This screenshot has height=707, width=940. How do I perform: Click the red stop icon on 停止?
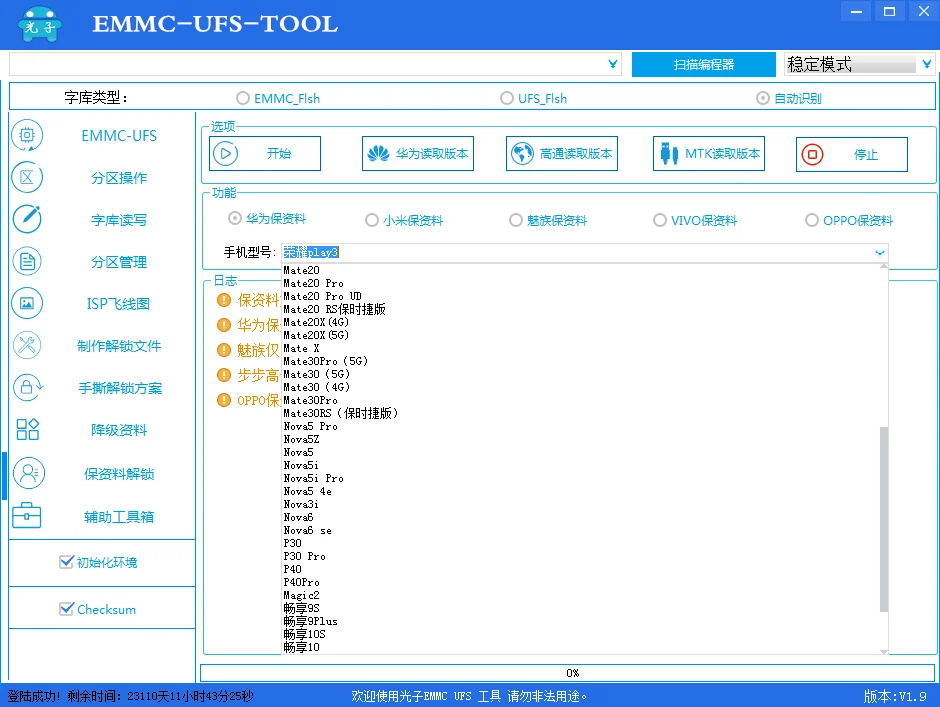coord(812,154)
